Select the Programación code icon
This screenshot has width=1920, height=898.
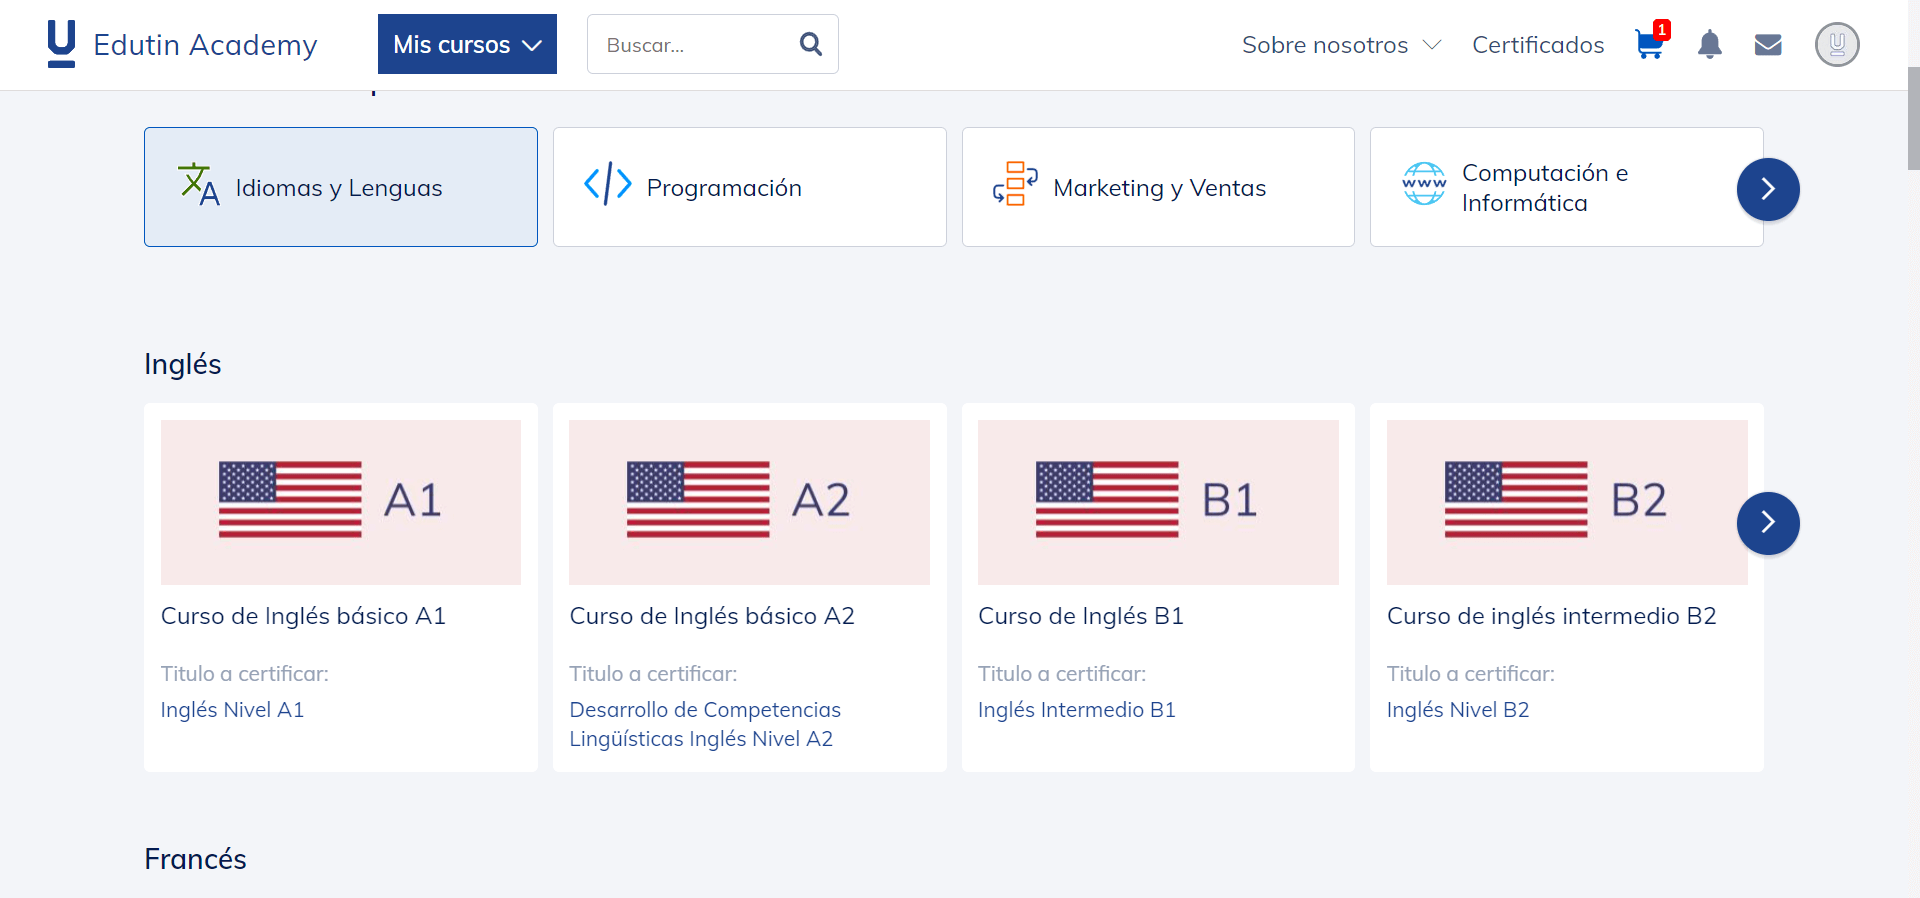(608, 184)
